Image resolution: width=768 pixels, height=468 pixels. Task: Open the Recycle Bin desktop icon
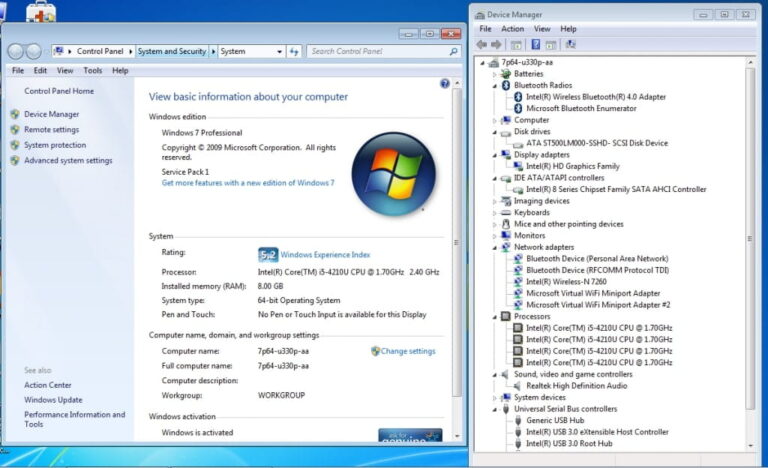tap(41, 12)
